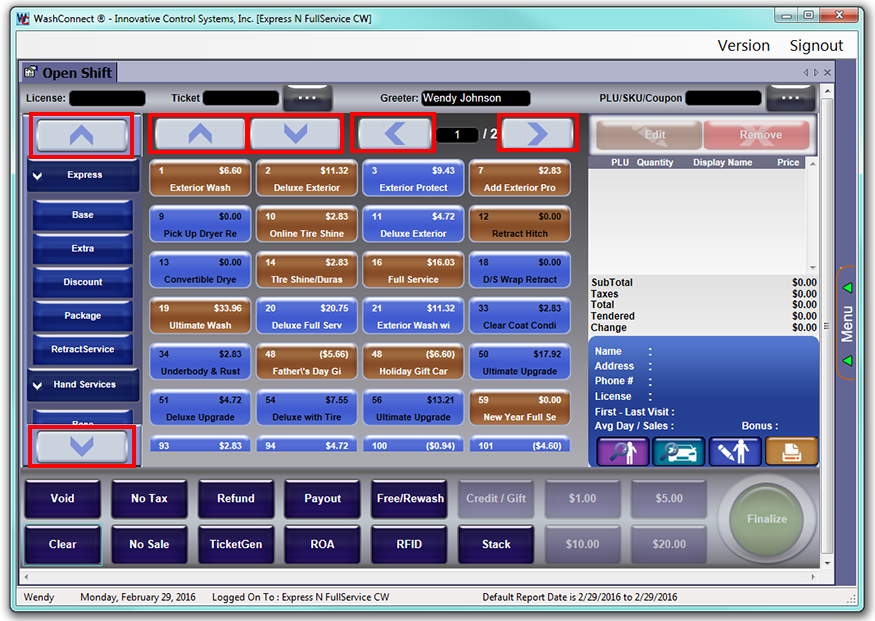Go to next service page with right arrow
The height and width of the screenshot is (621, 875).
point(538,134)
